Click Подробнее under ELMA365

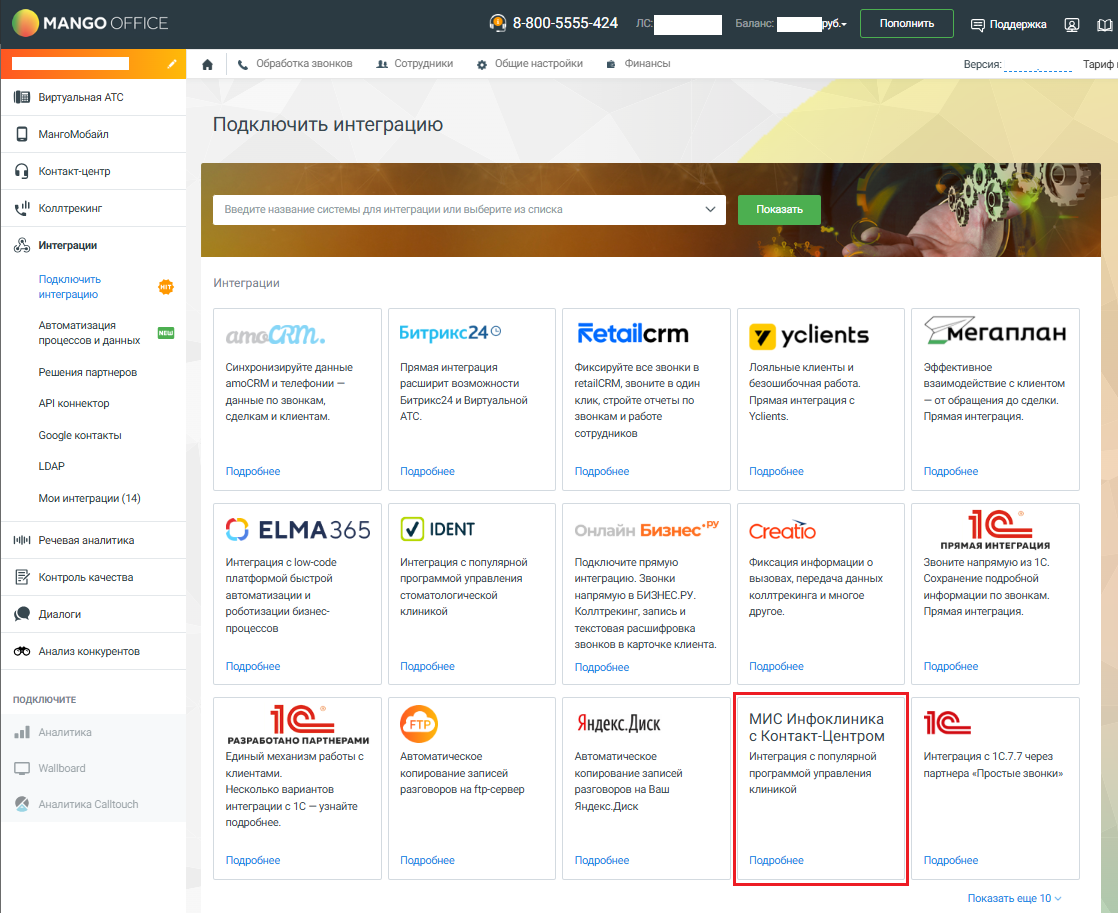[253, 666]
